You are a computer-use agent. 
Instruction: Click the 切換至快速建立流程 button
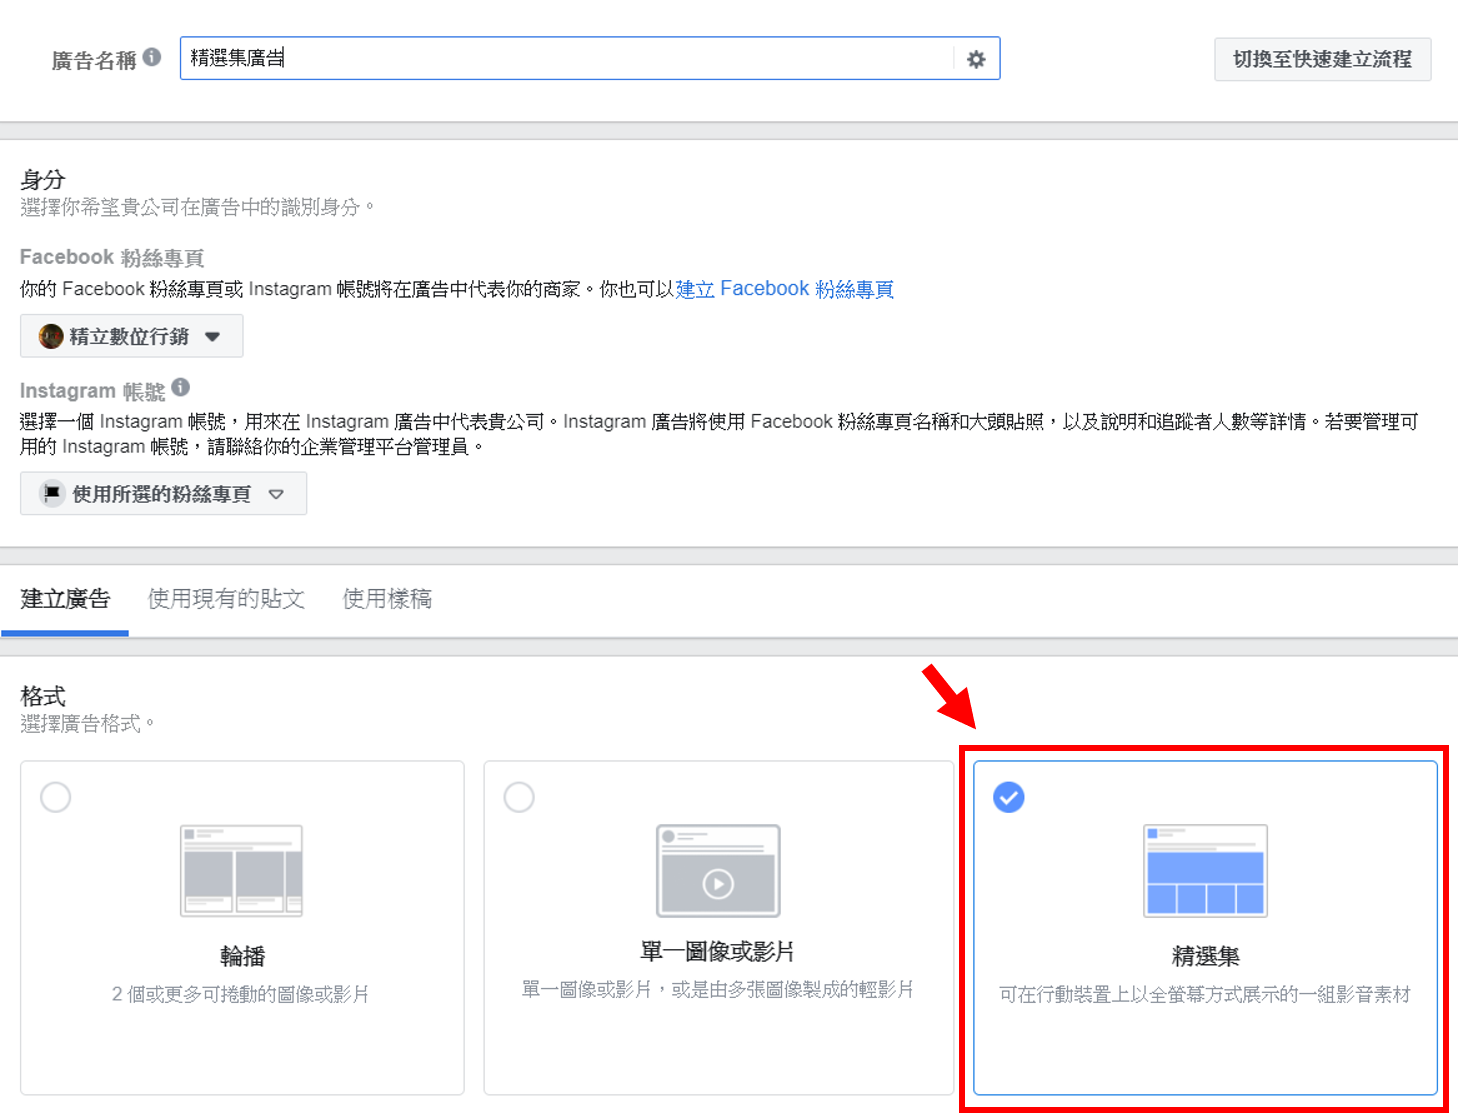pyautogui.click(x=1322, y=59)
